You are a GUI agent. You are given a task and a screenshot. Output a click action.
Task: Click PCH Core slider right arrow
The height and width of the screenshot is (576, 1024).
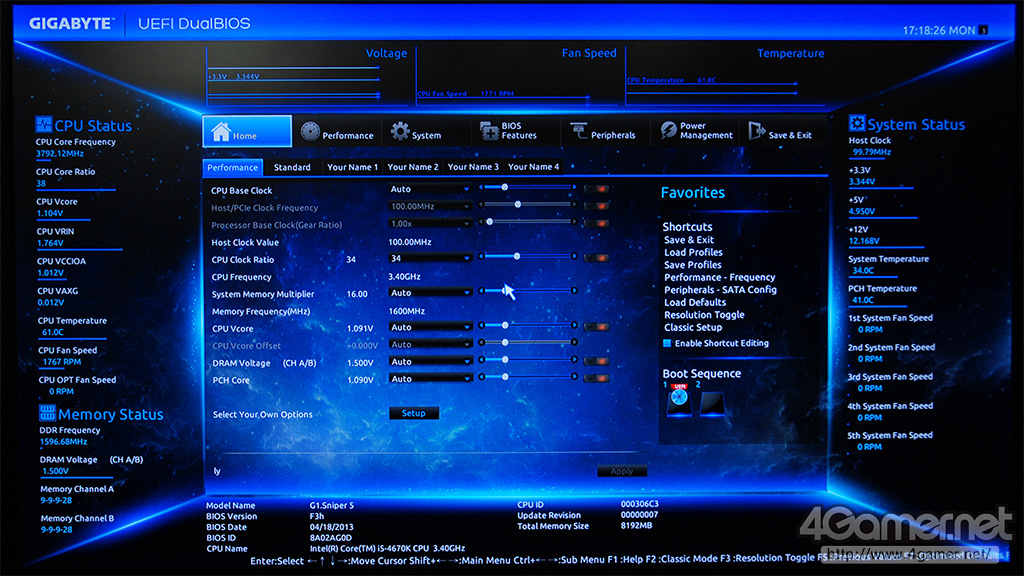575,377
